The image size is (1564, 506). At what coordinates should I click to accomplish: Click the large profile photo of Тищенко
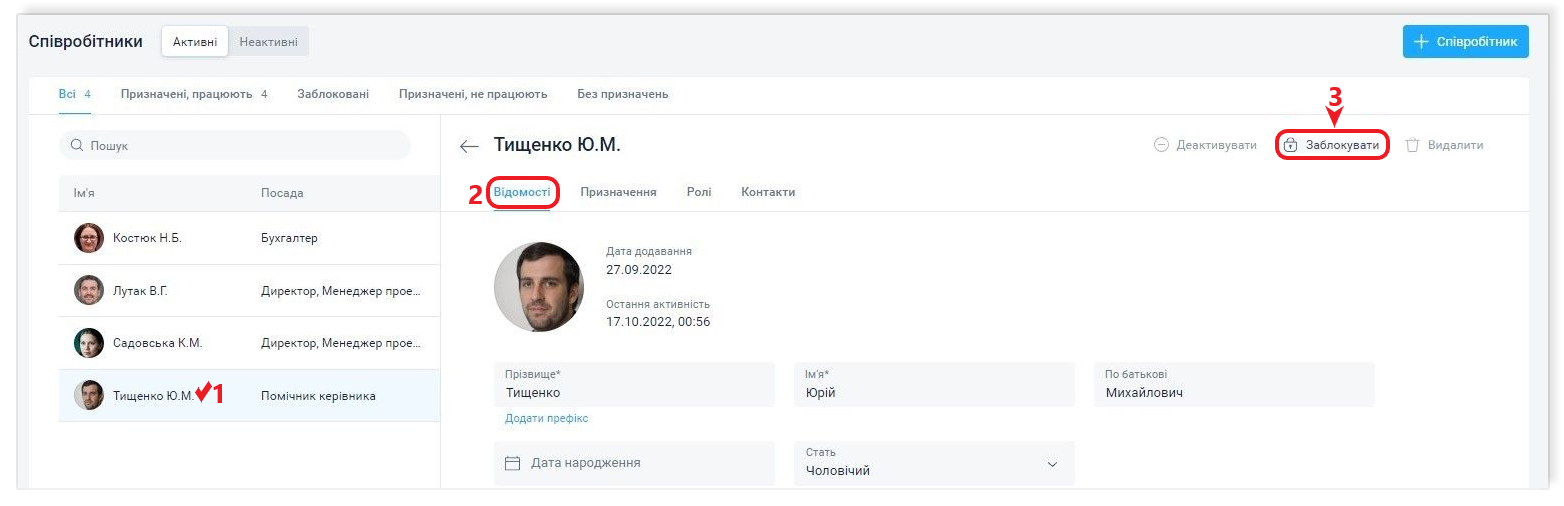538,287
